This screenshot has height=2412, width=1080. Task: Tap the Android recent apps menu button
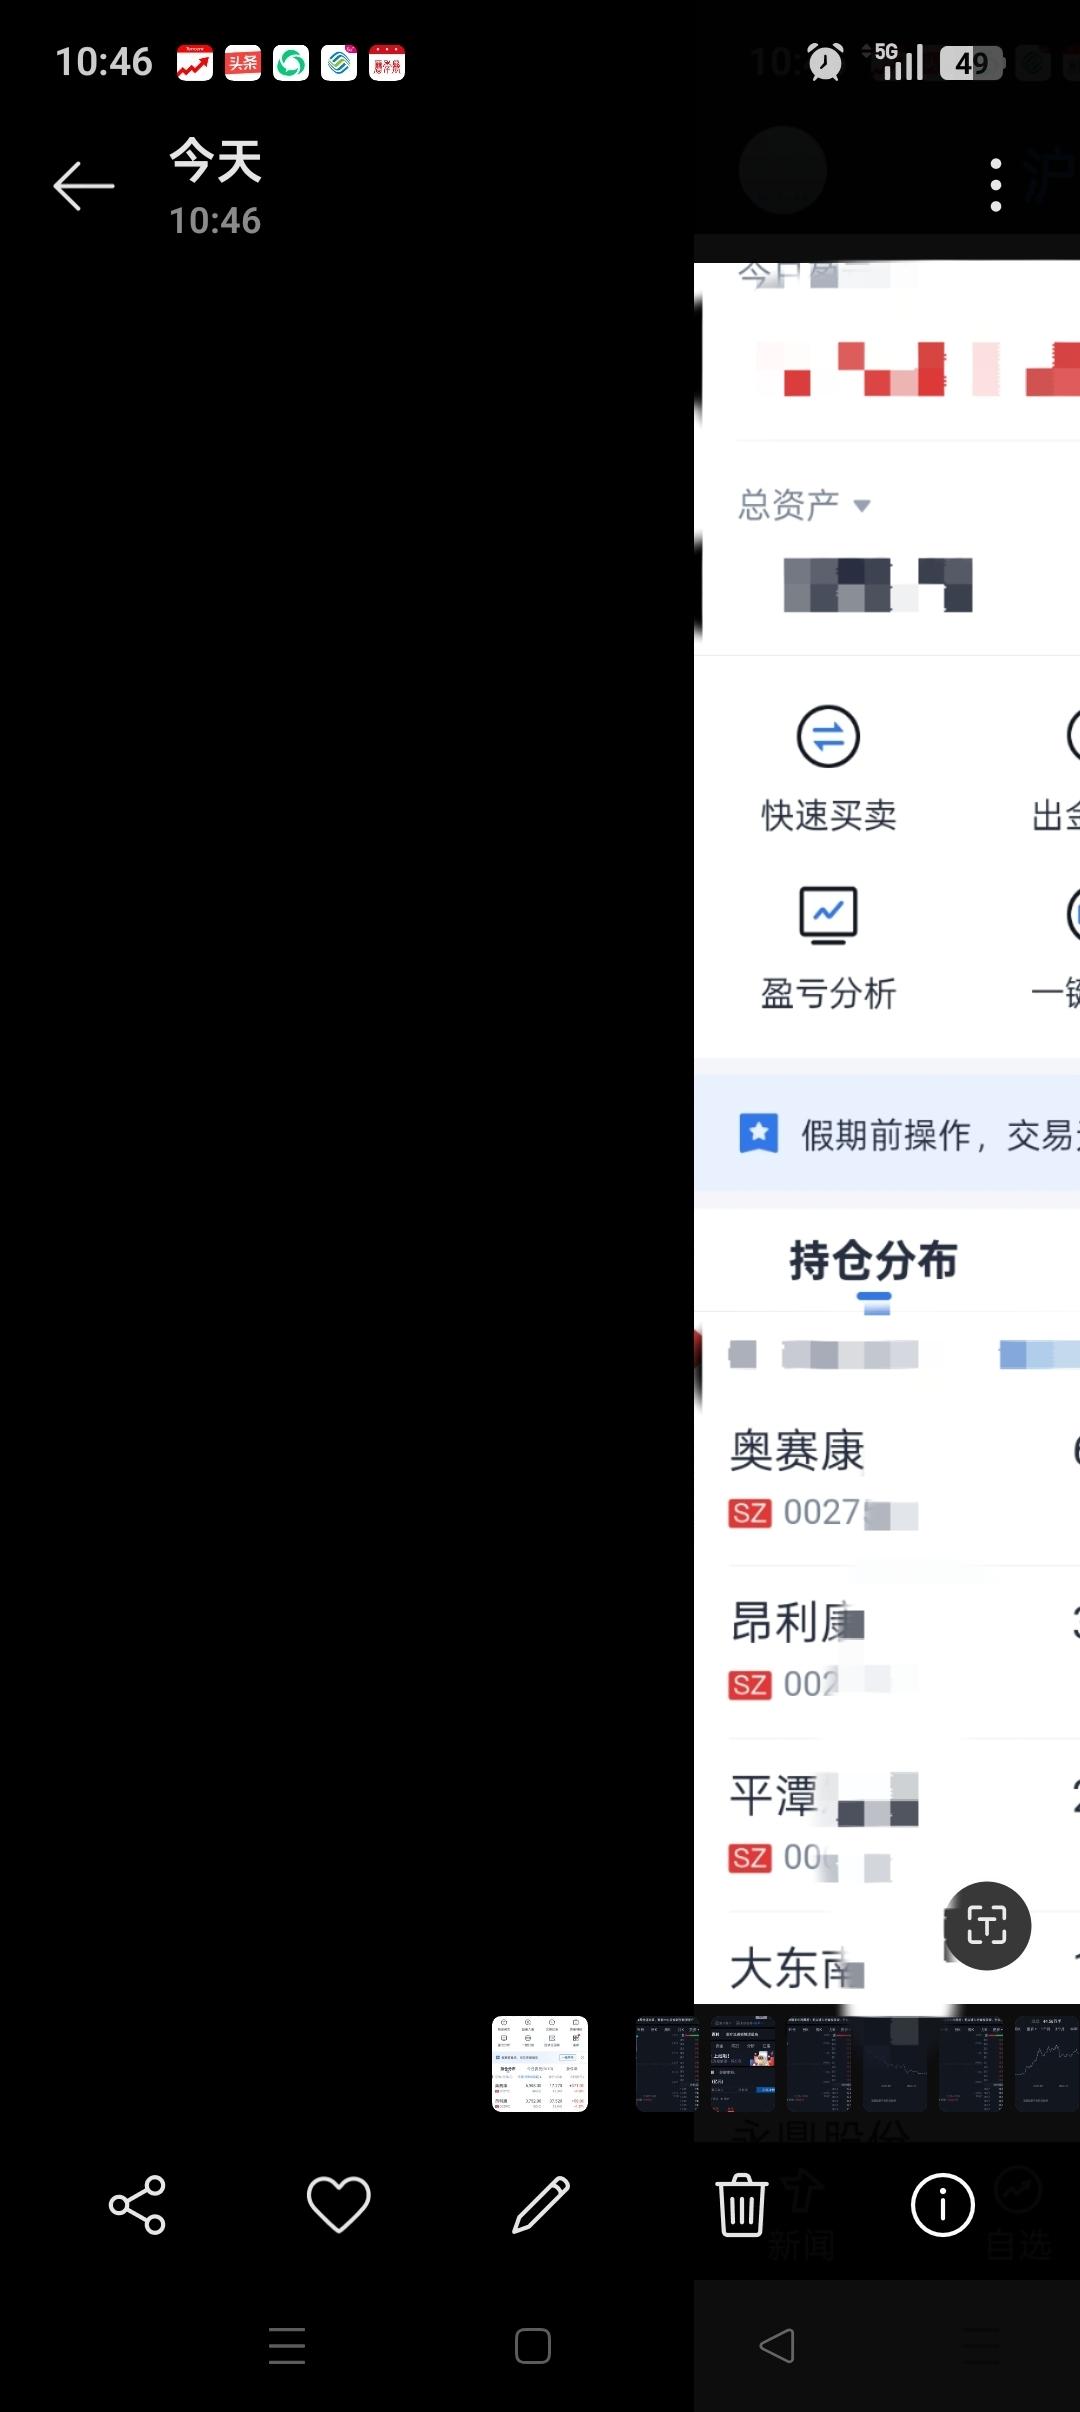tap(287, 2346)
